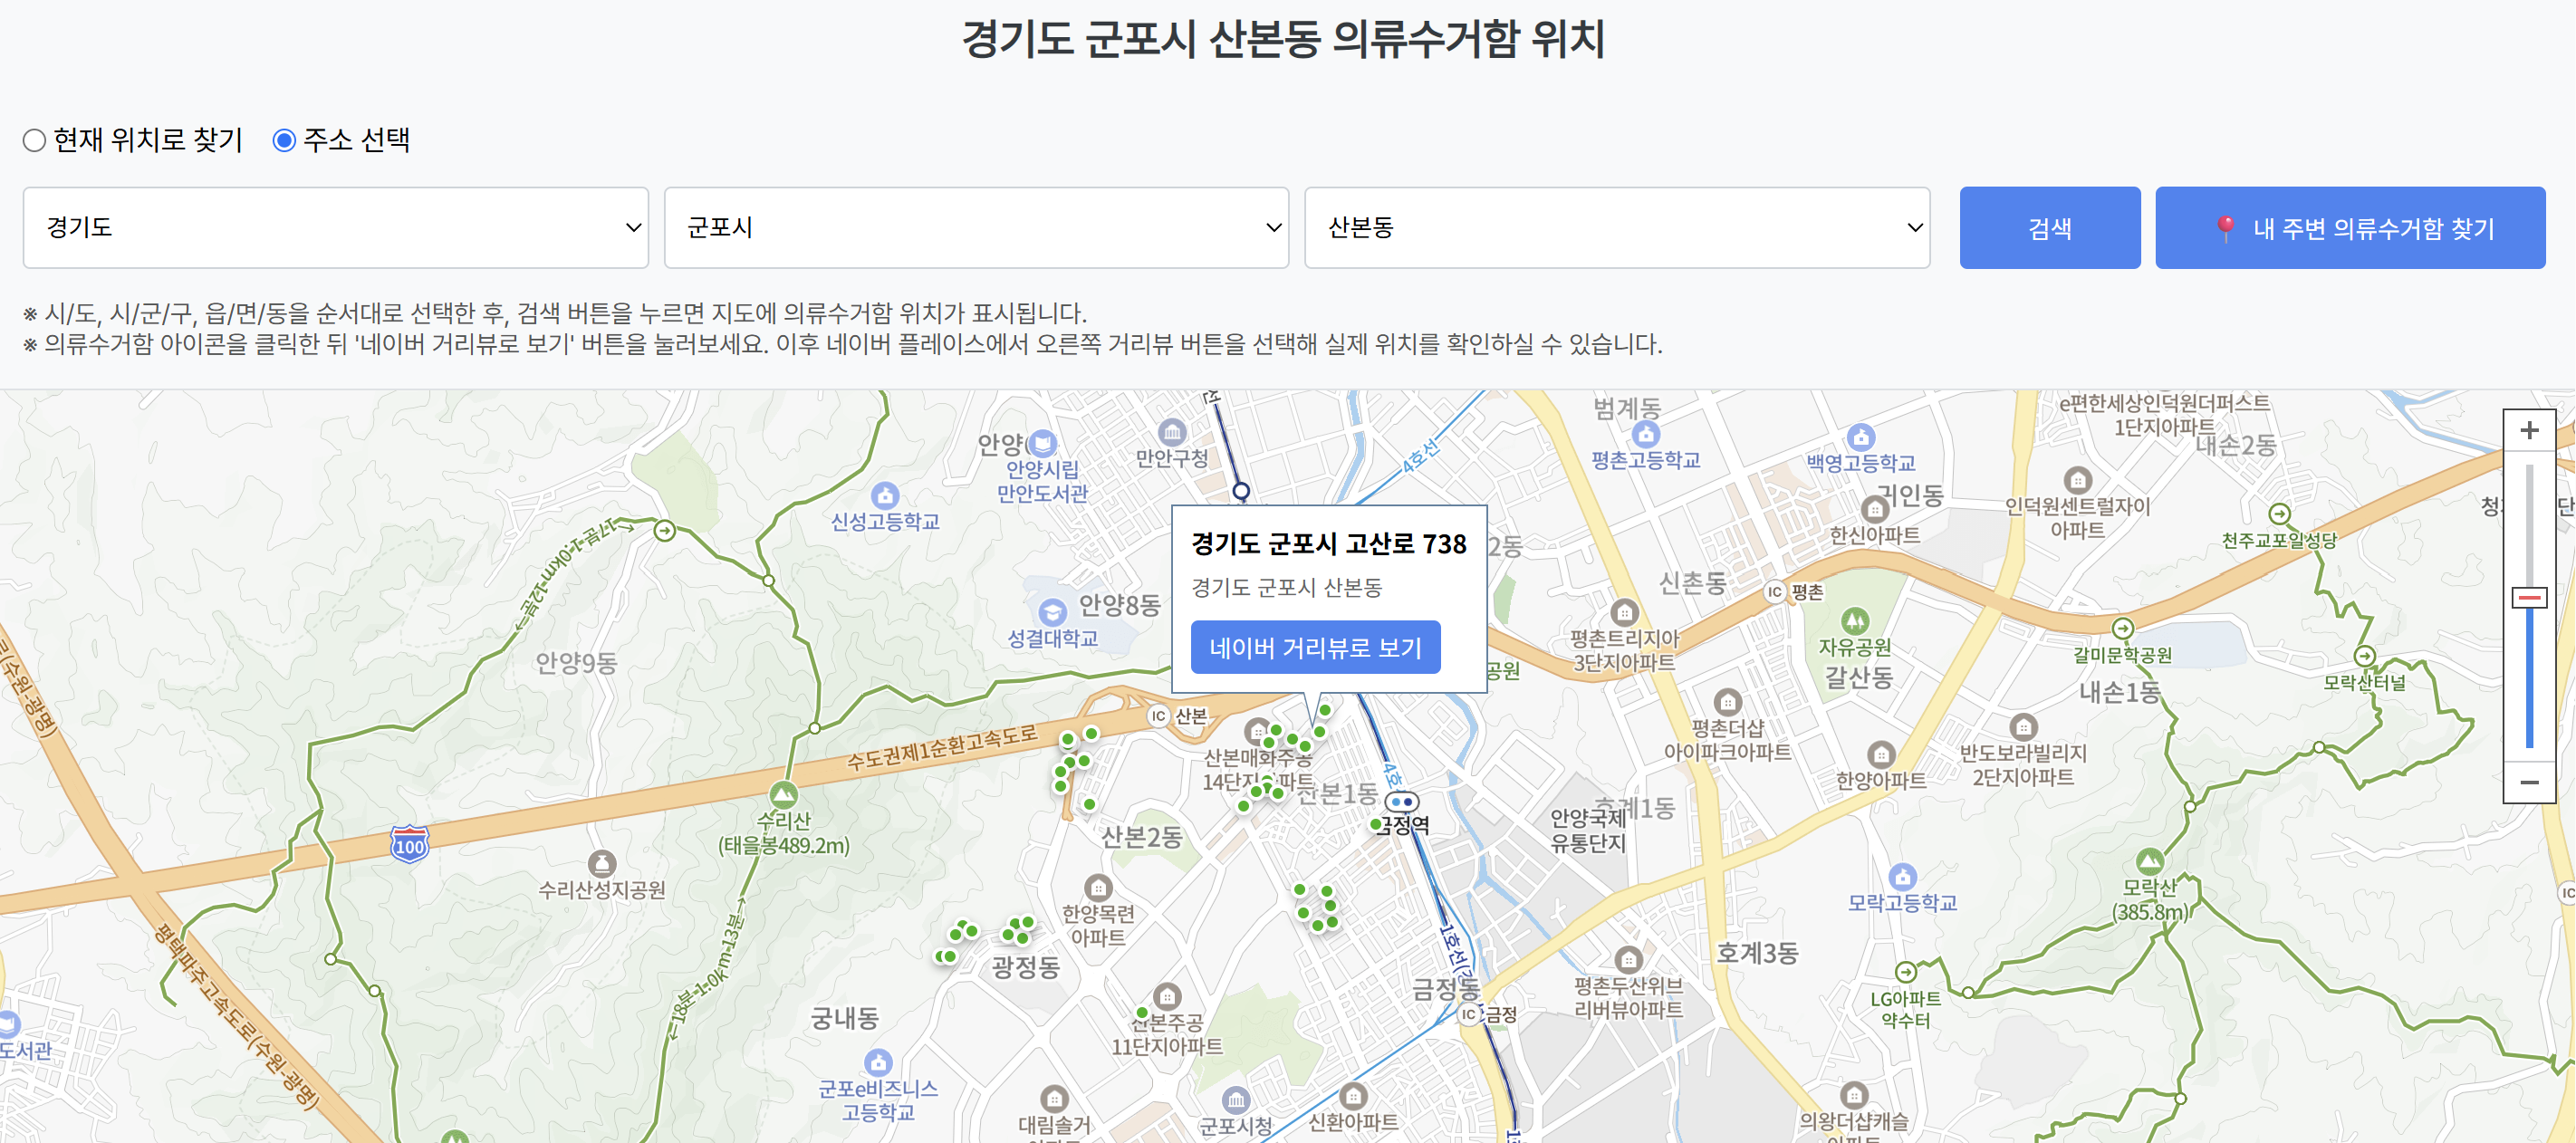Click the 모락산터널 trail marker icon

[x=2364, y=657]
